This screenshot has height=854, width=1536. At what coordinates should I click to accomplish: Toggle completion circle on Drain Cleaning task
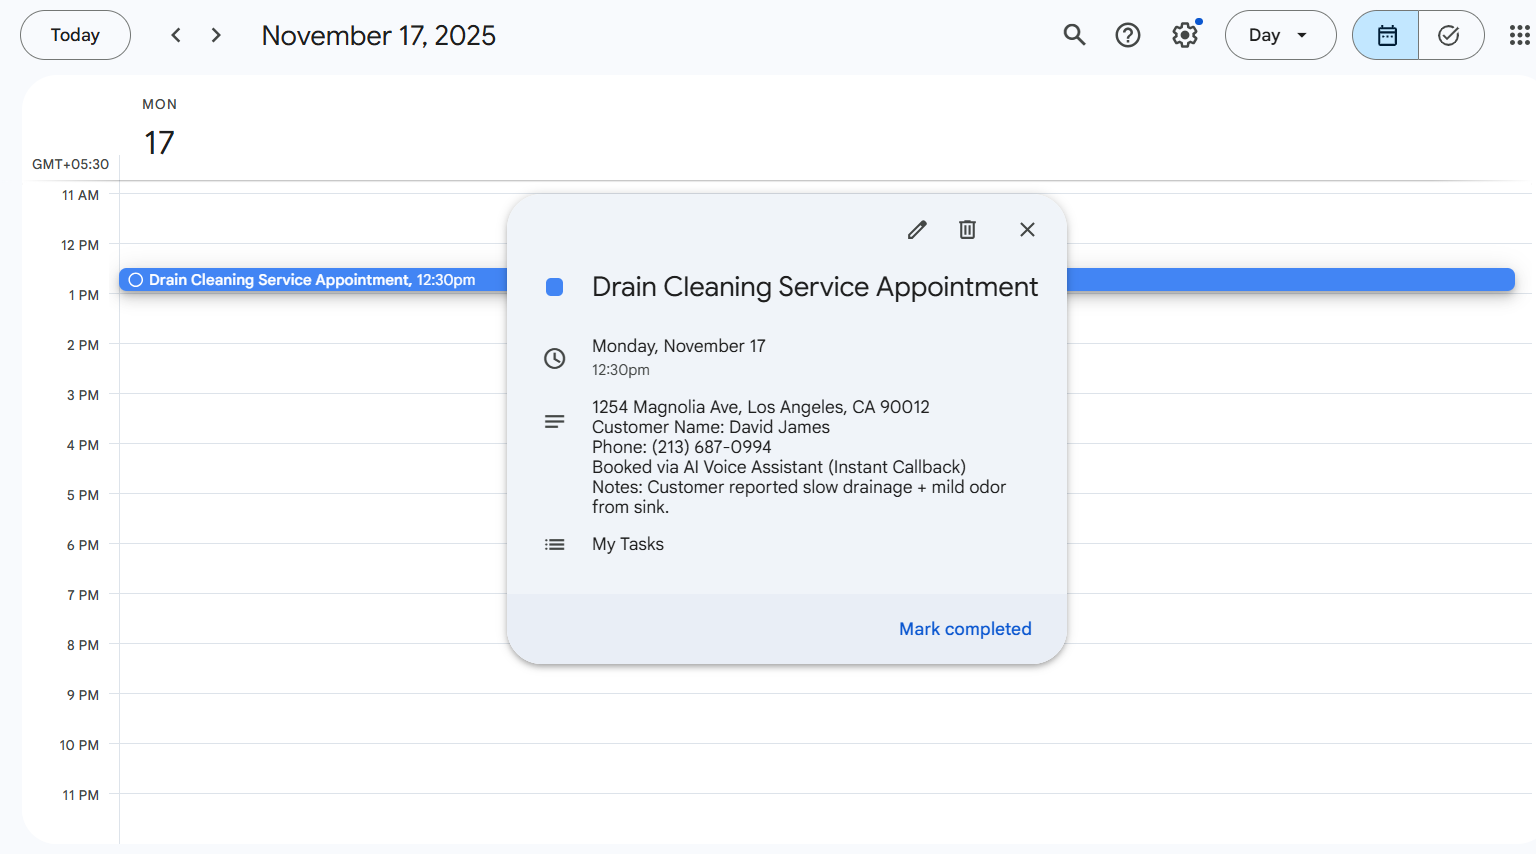pyautogui.click(x=136, y=280)
